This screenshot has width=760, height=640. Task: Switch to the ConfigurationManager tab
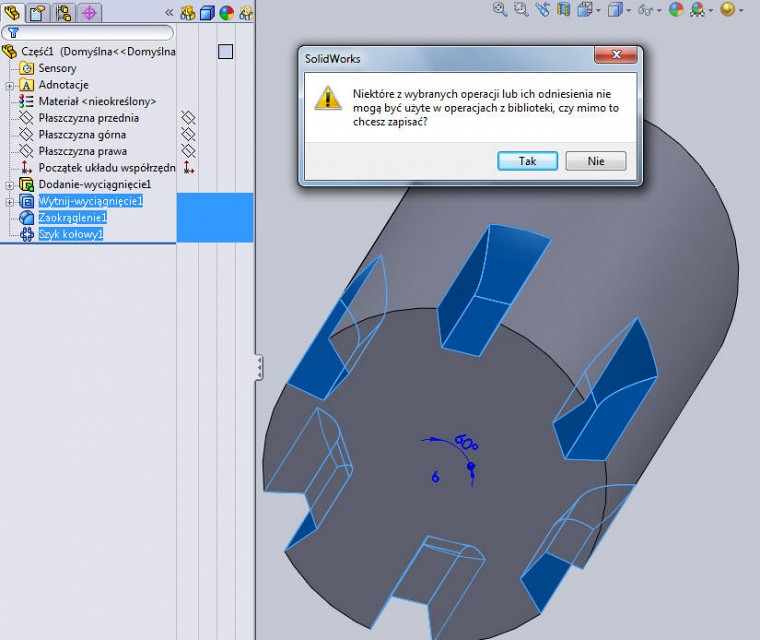[63, 13]
